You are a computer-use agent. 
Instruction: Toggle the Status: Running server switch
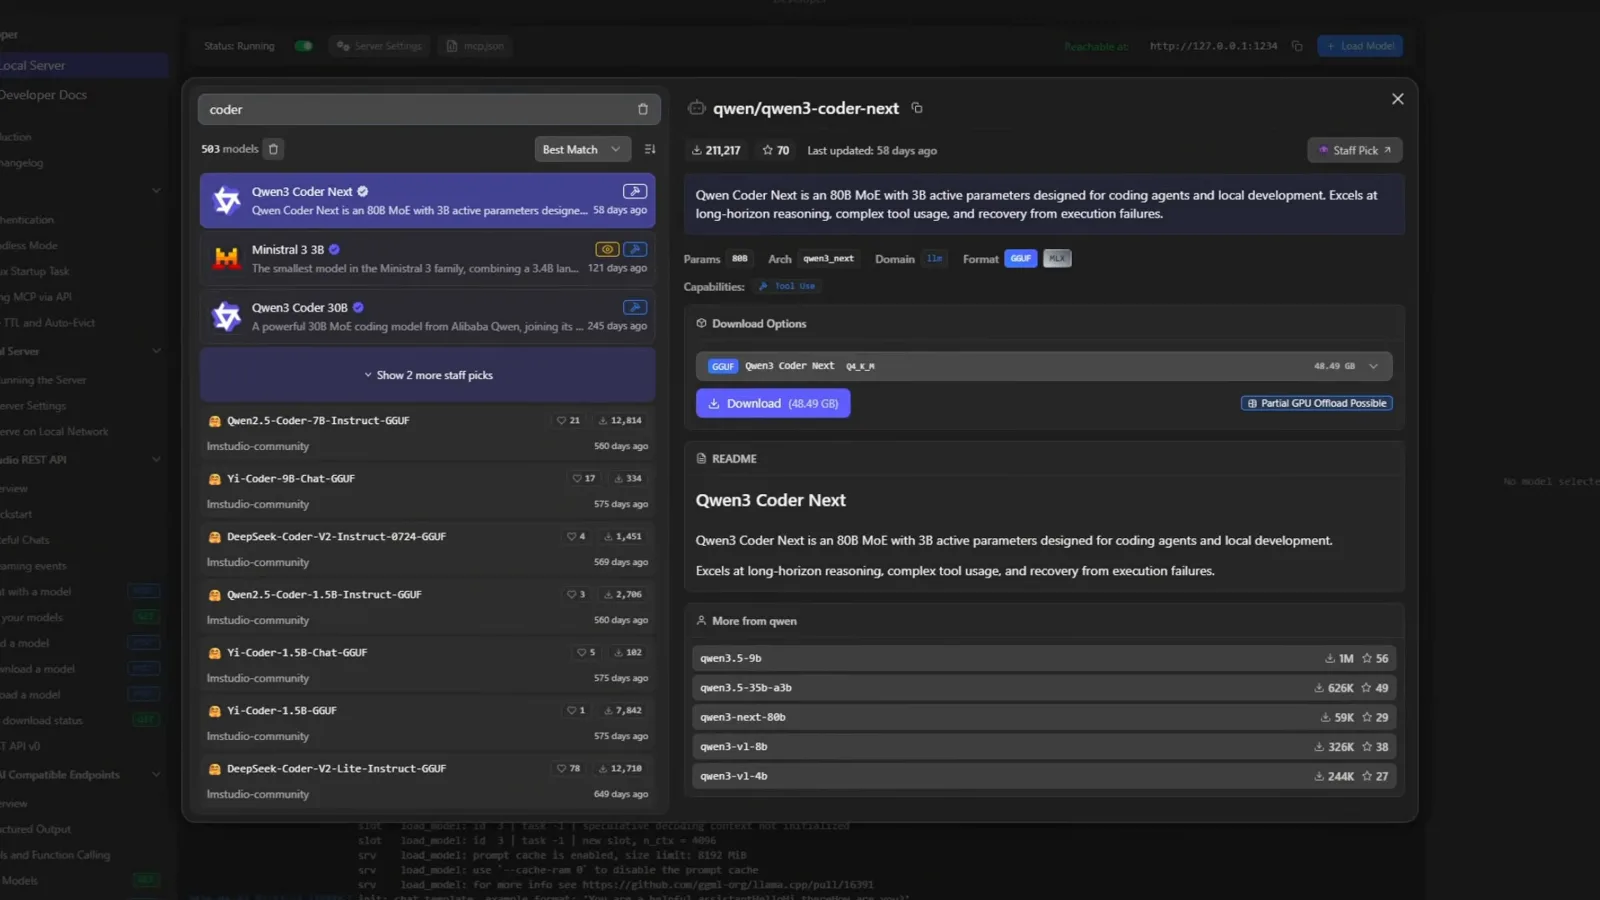304,46
